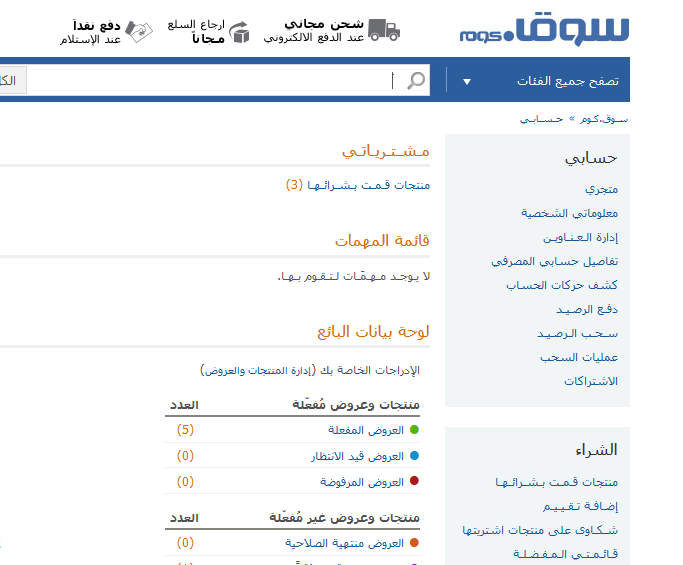Click the منتجات وعروض غير مُفعّلة table header
The image size is (683, 565).
point(344,518)
